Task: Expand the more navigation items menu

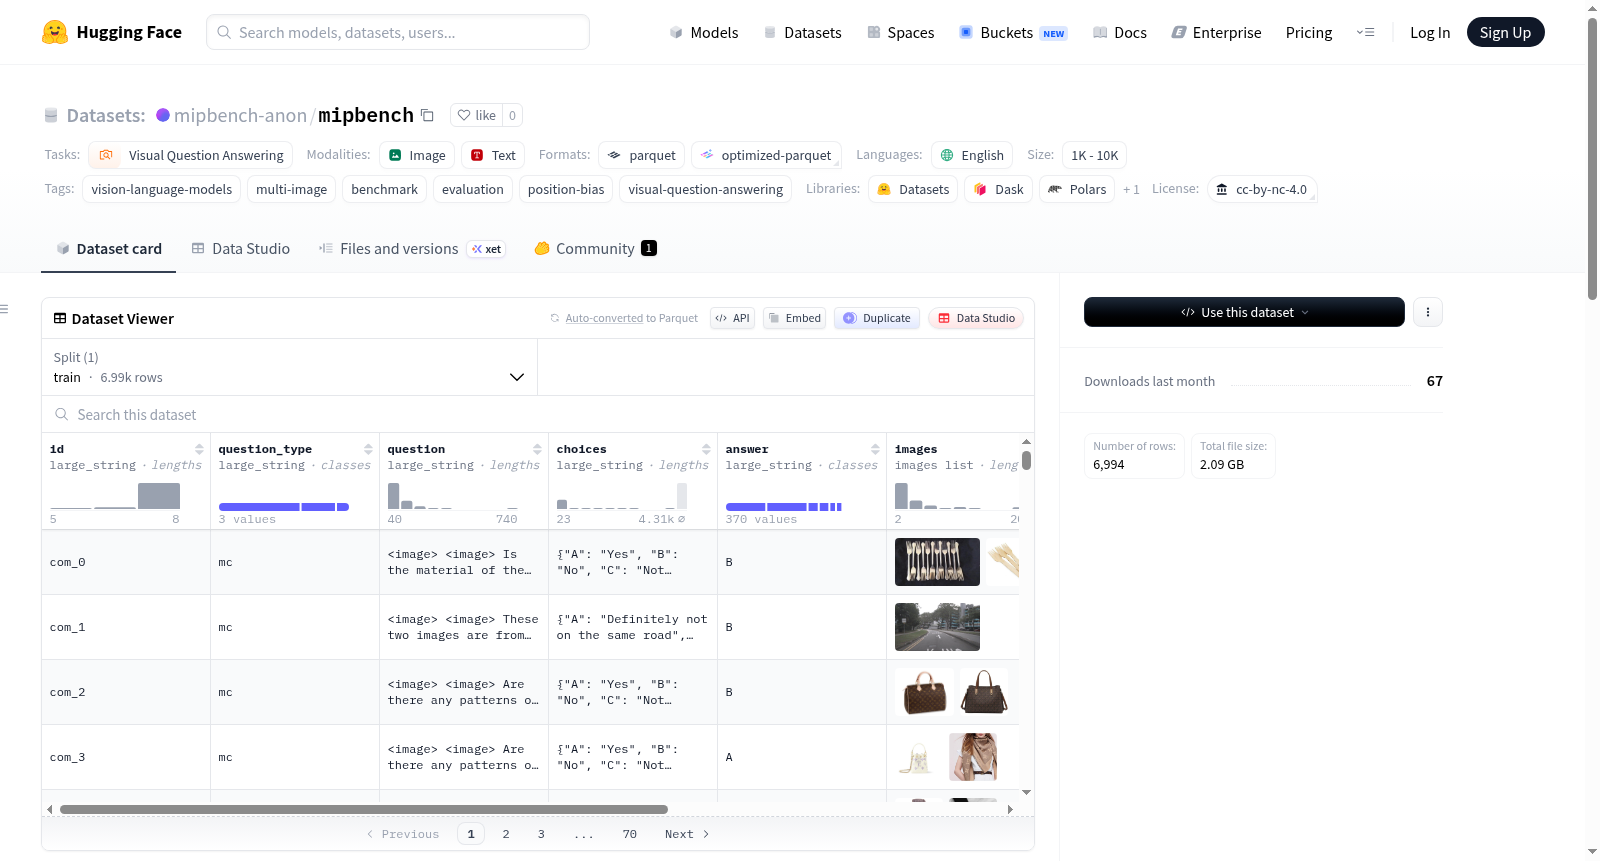Action: pos(1365,32)
